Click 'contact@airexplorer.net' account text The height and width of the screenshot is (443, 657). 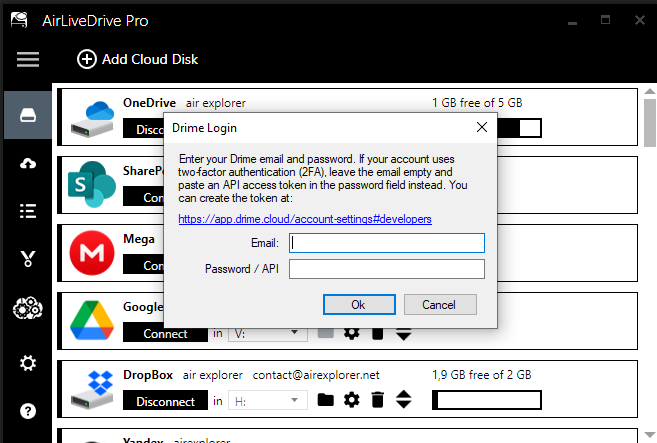point(316,375)
